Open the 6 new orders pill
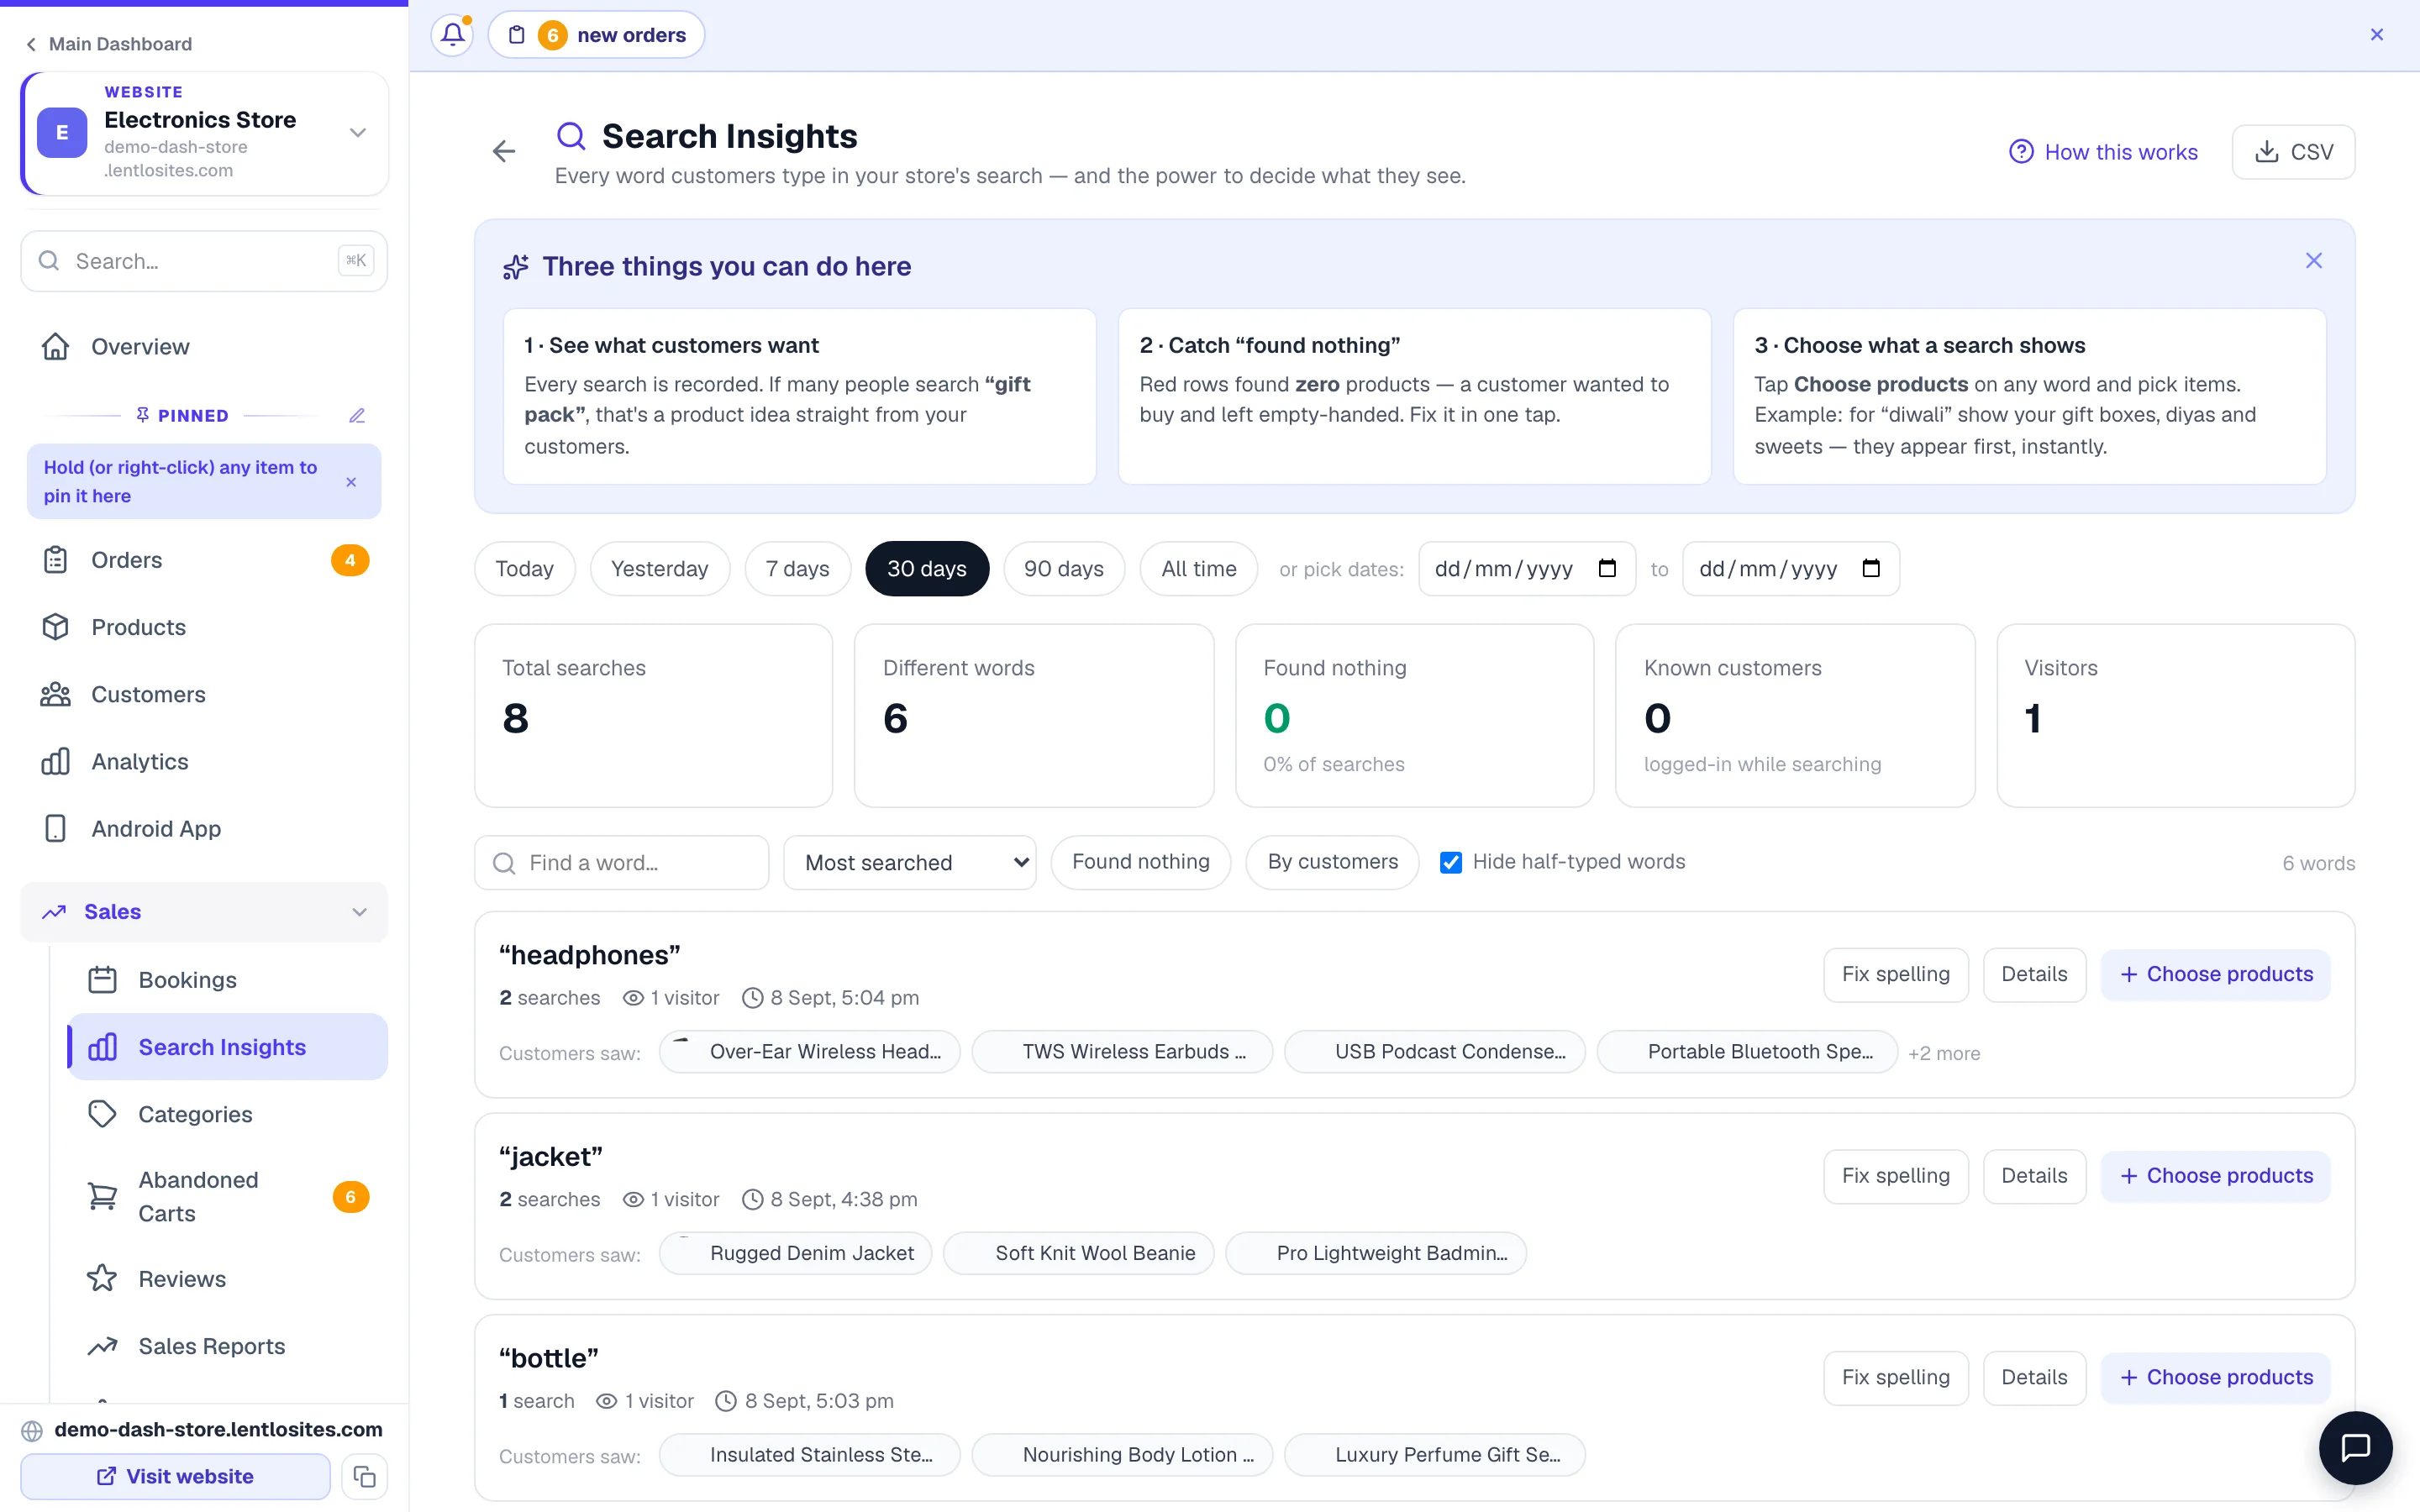The width and height of the screenshot is (2420, 1512). tap(596, 35)
